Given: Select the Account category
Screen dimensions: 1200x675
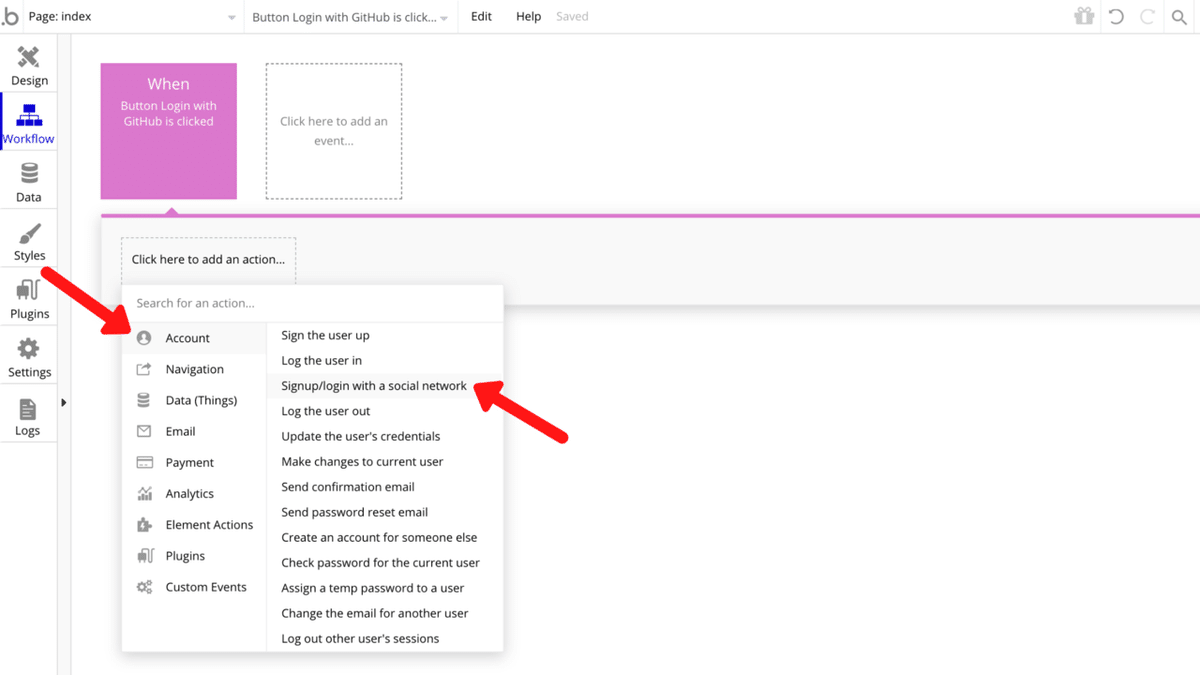Looking at the screenshot, I should point(194,338).
